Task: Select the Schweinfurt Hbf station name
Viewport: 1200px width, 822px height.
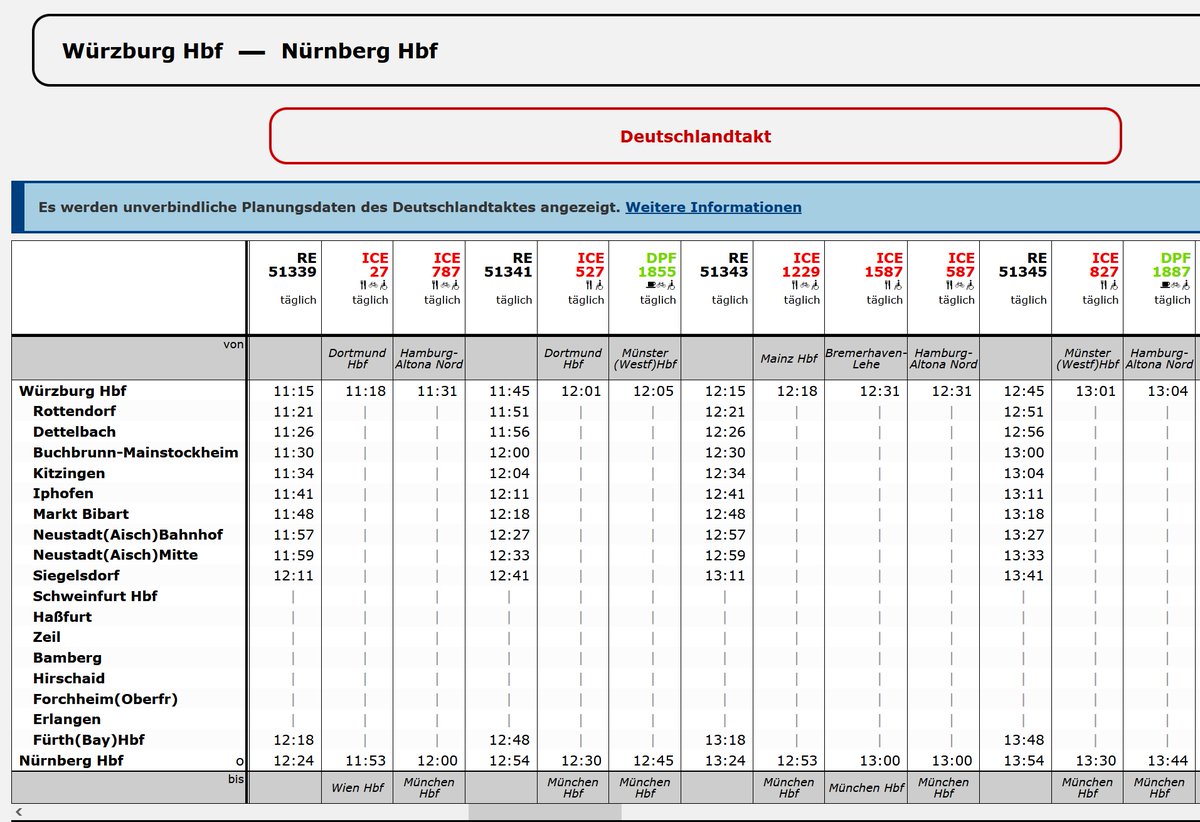Action: click(x=95, y=596)
